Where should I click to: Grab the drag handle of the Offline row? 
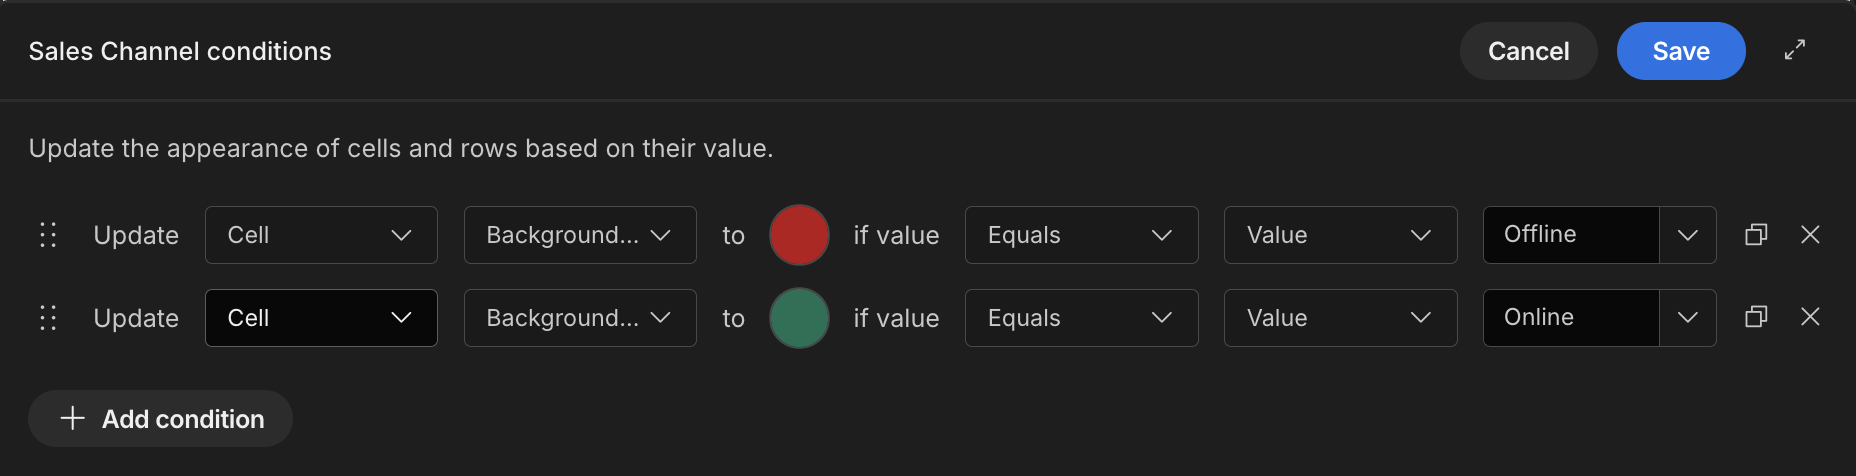[48, 235]
